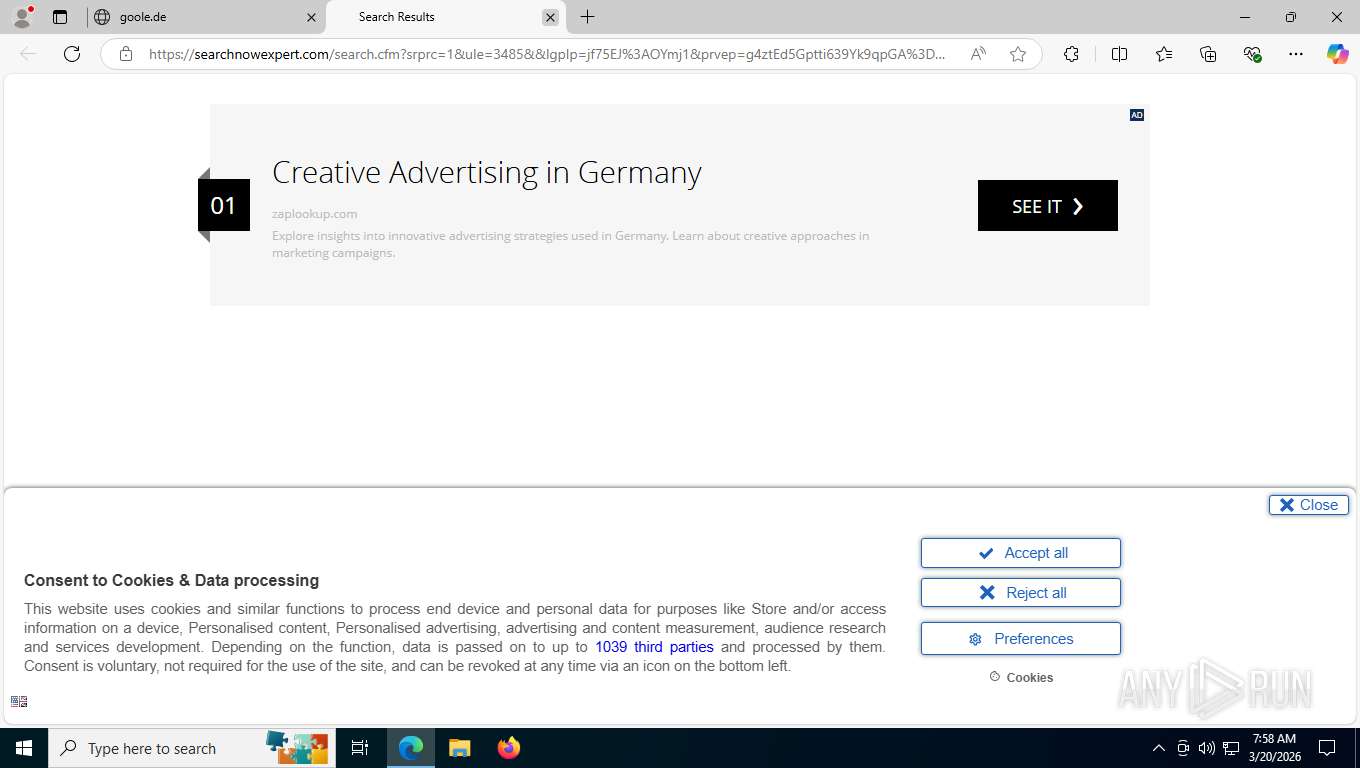Activate Read aloud icon in address bar

click(978, 54)
